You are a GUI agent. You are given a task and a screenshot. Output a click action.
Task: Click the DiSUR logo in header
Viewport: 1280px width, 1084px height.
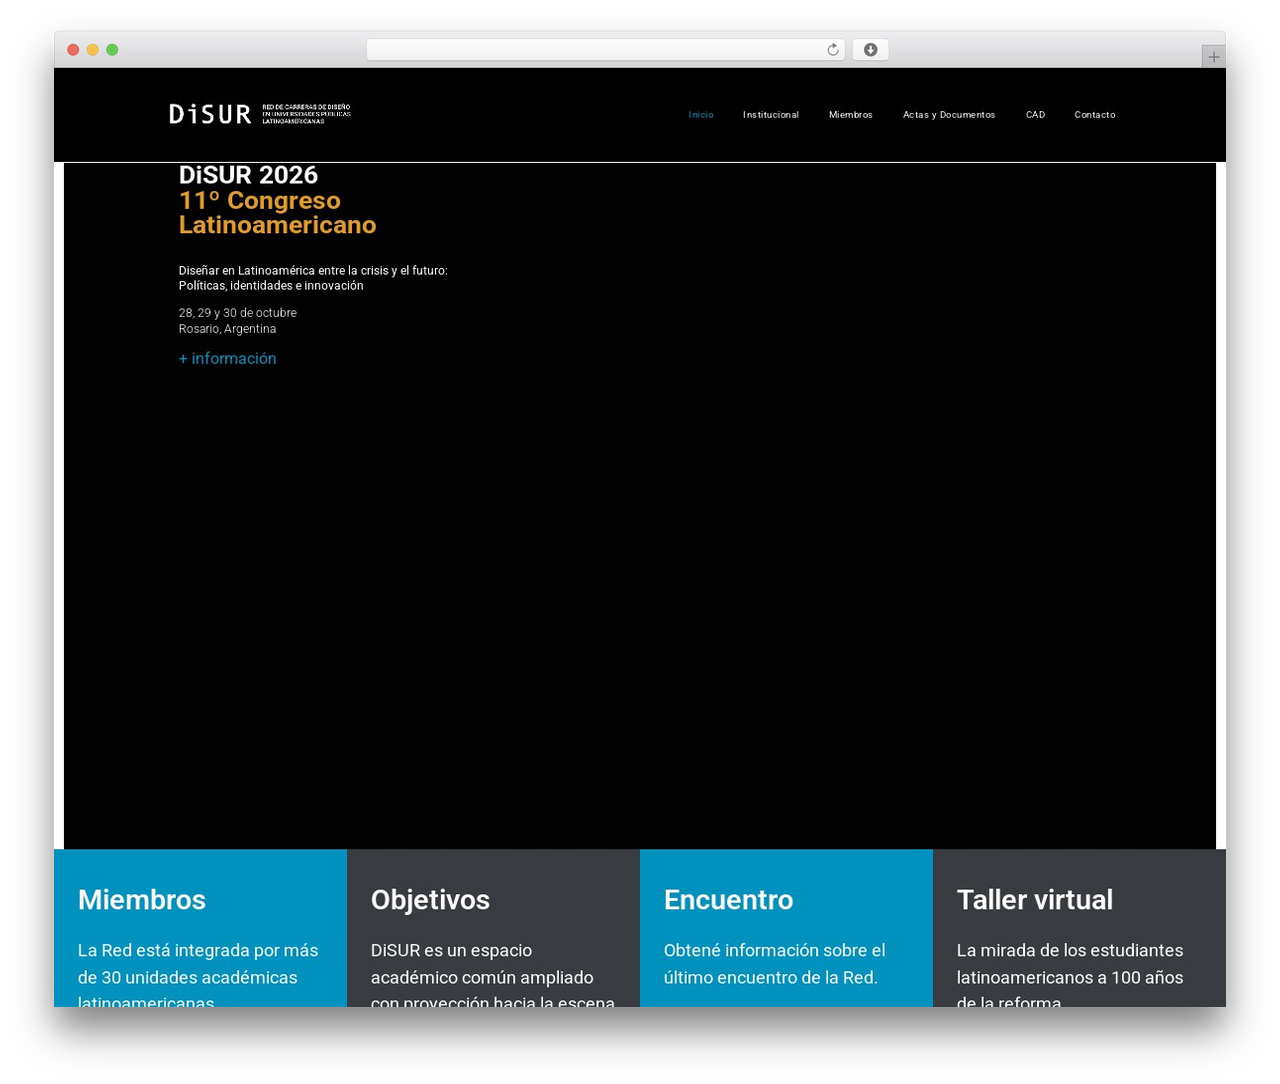coord(260,114)
